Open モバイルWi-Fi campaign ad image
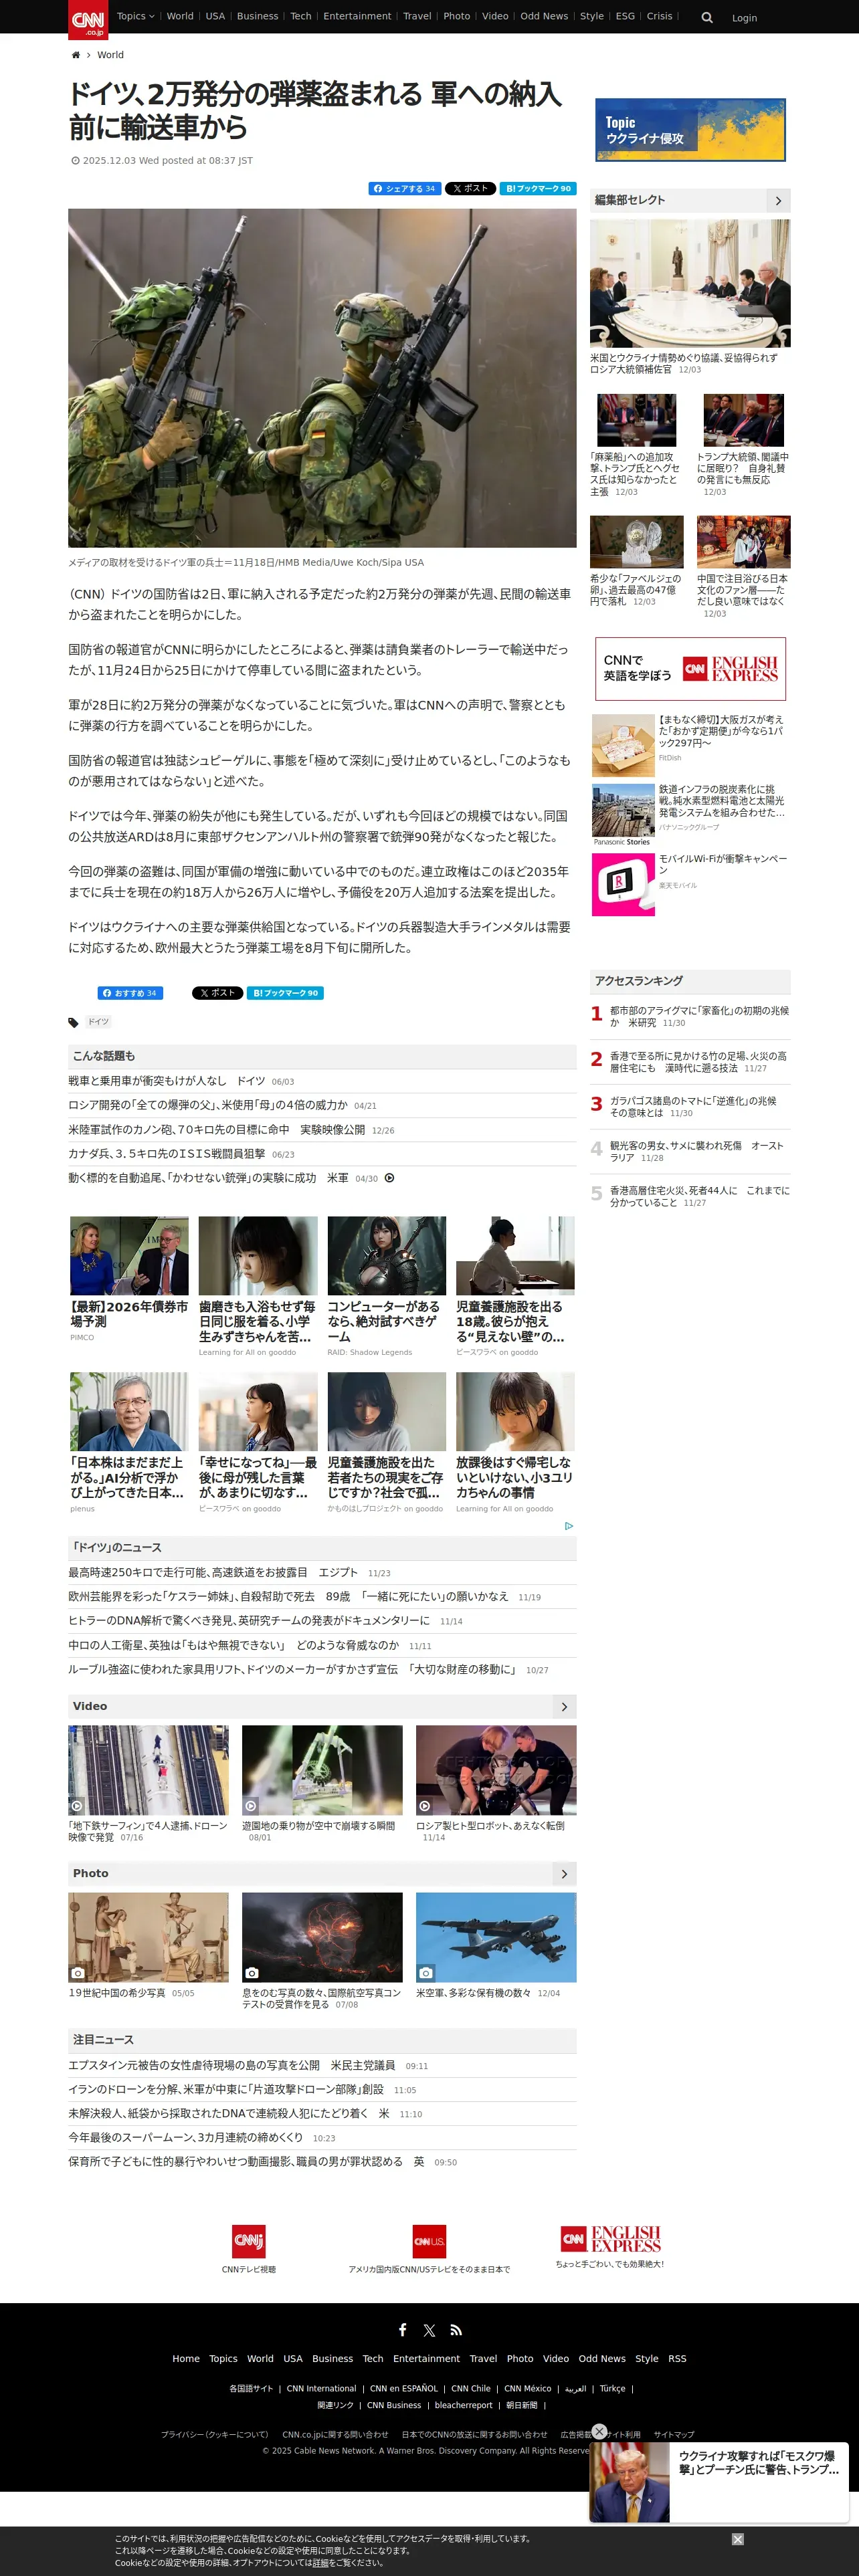This screenshot has height=2576, width=859. 623,884
